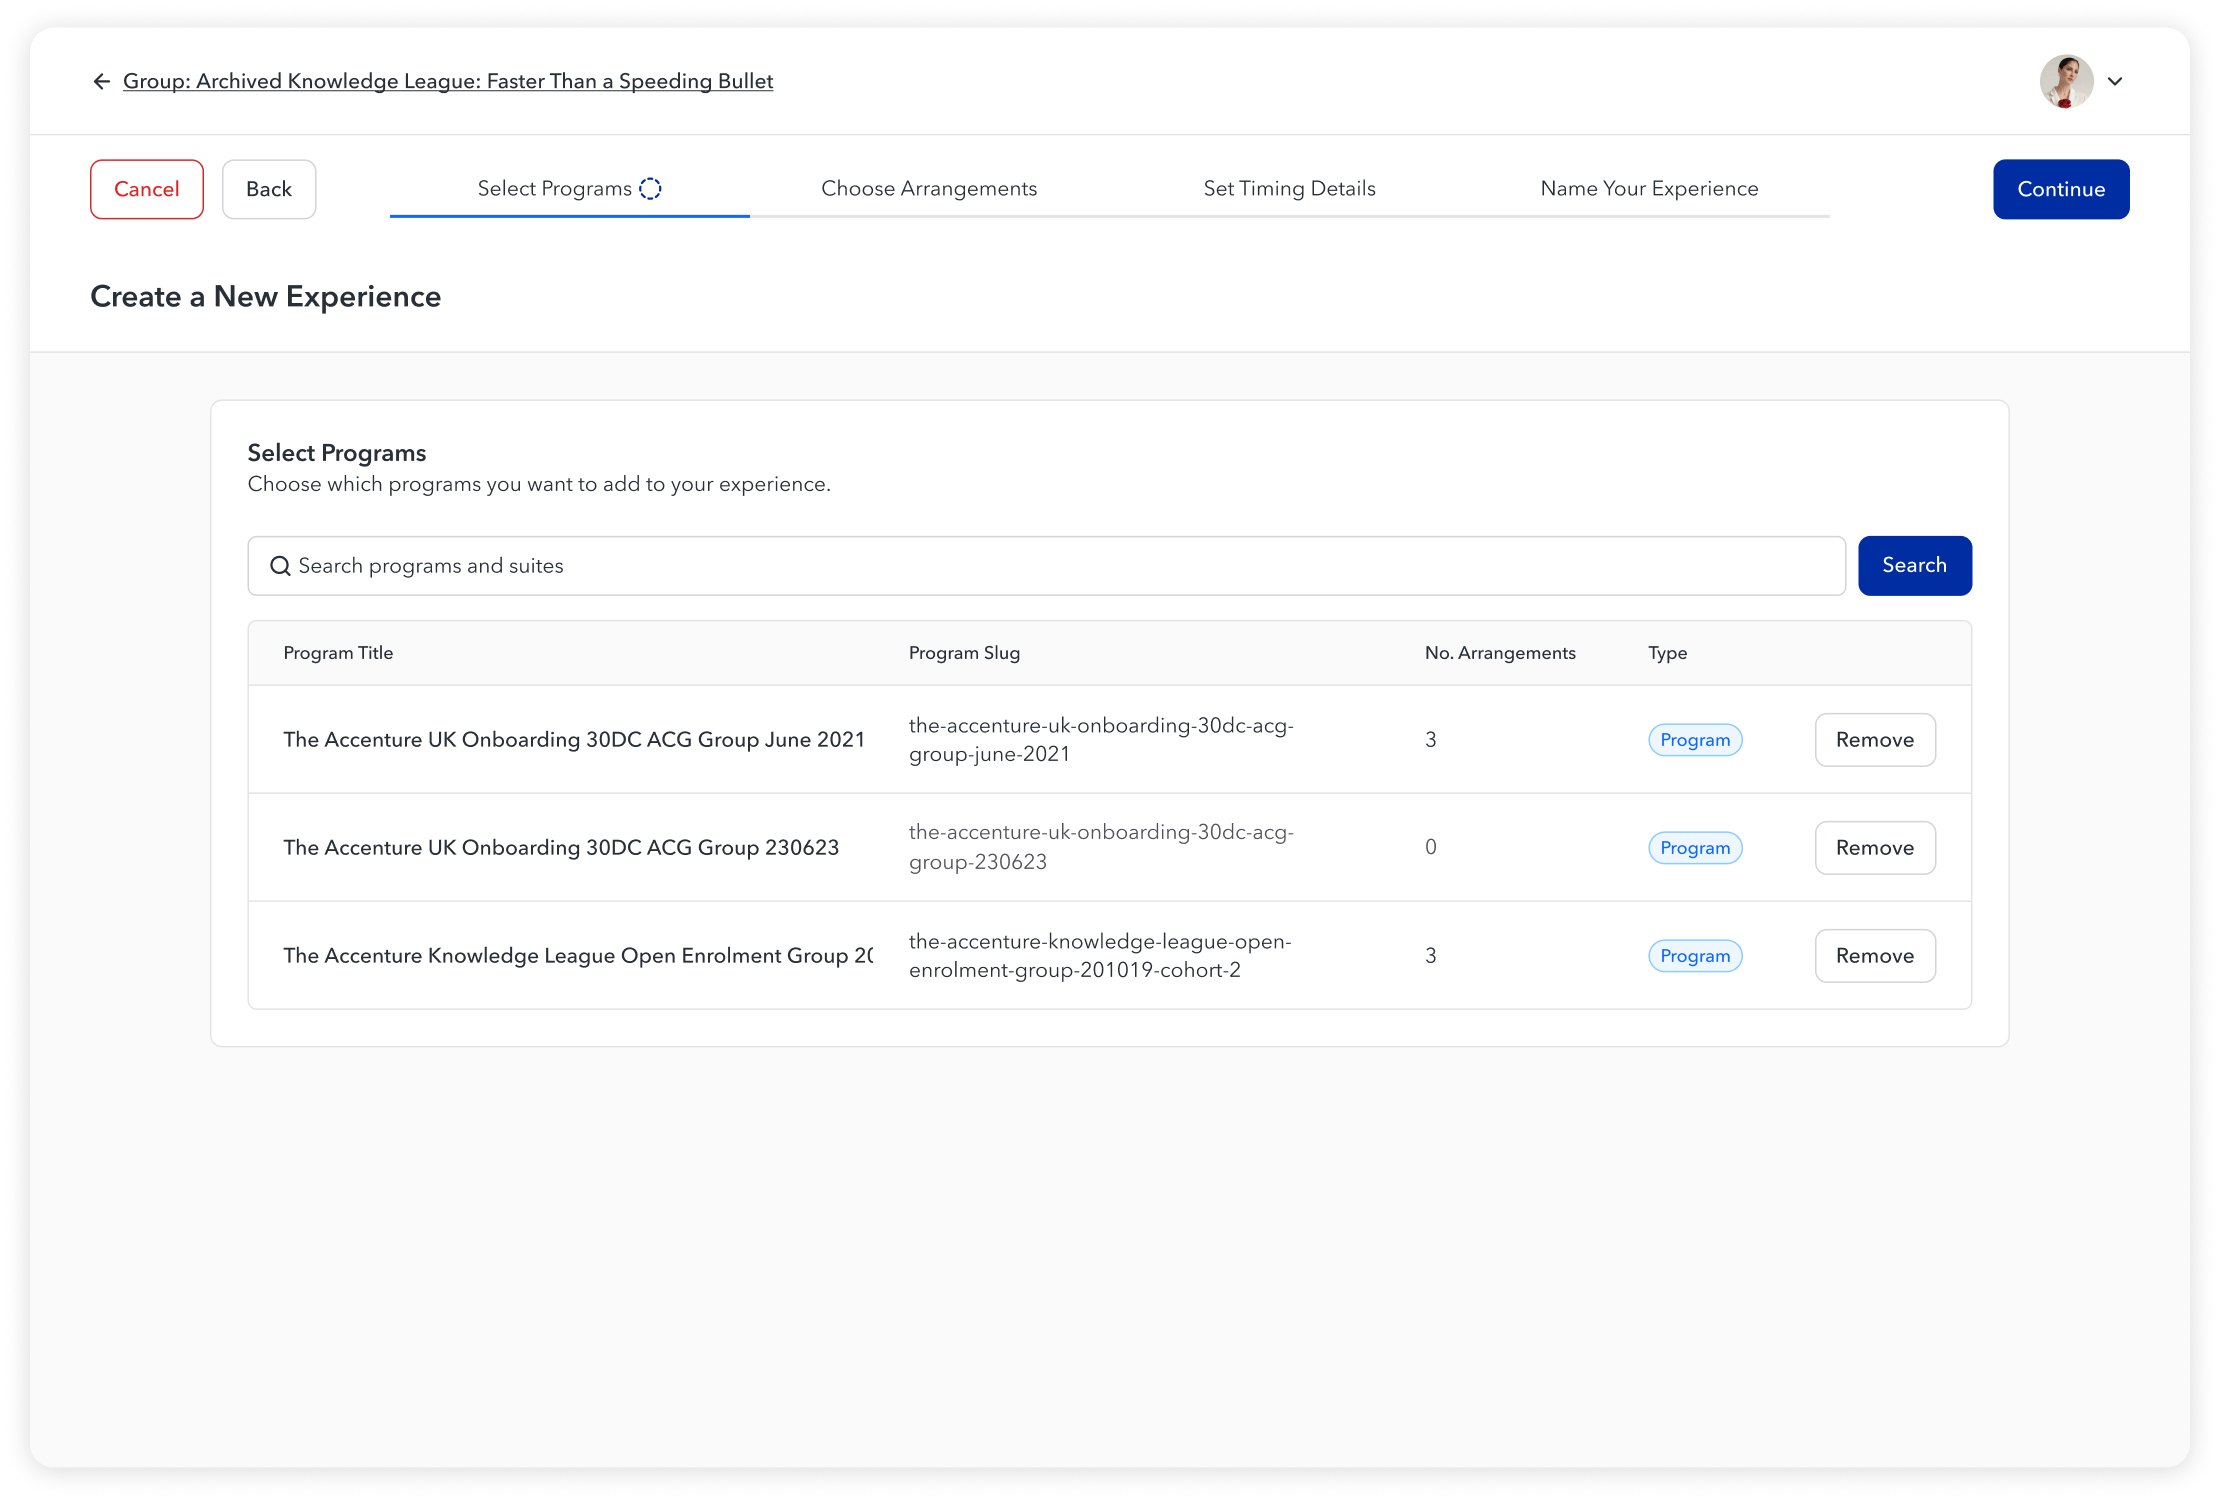Click the loading spinner on Select Programs
This screenshot has width=2220, height=1501.
click(x=650, y=189)
